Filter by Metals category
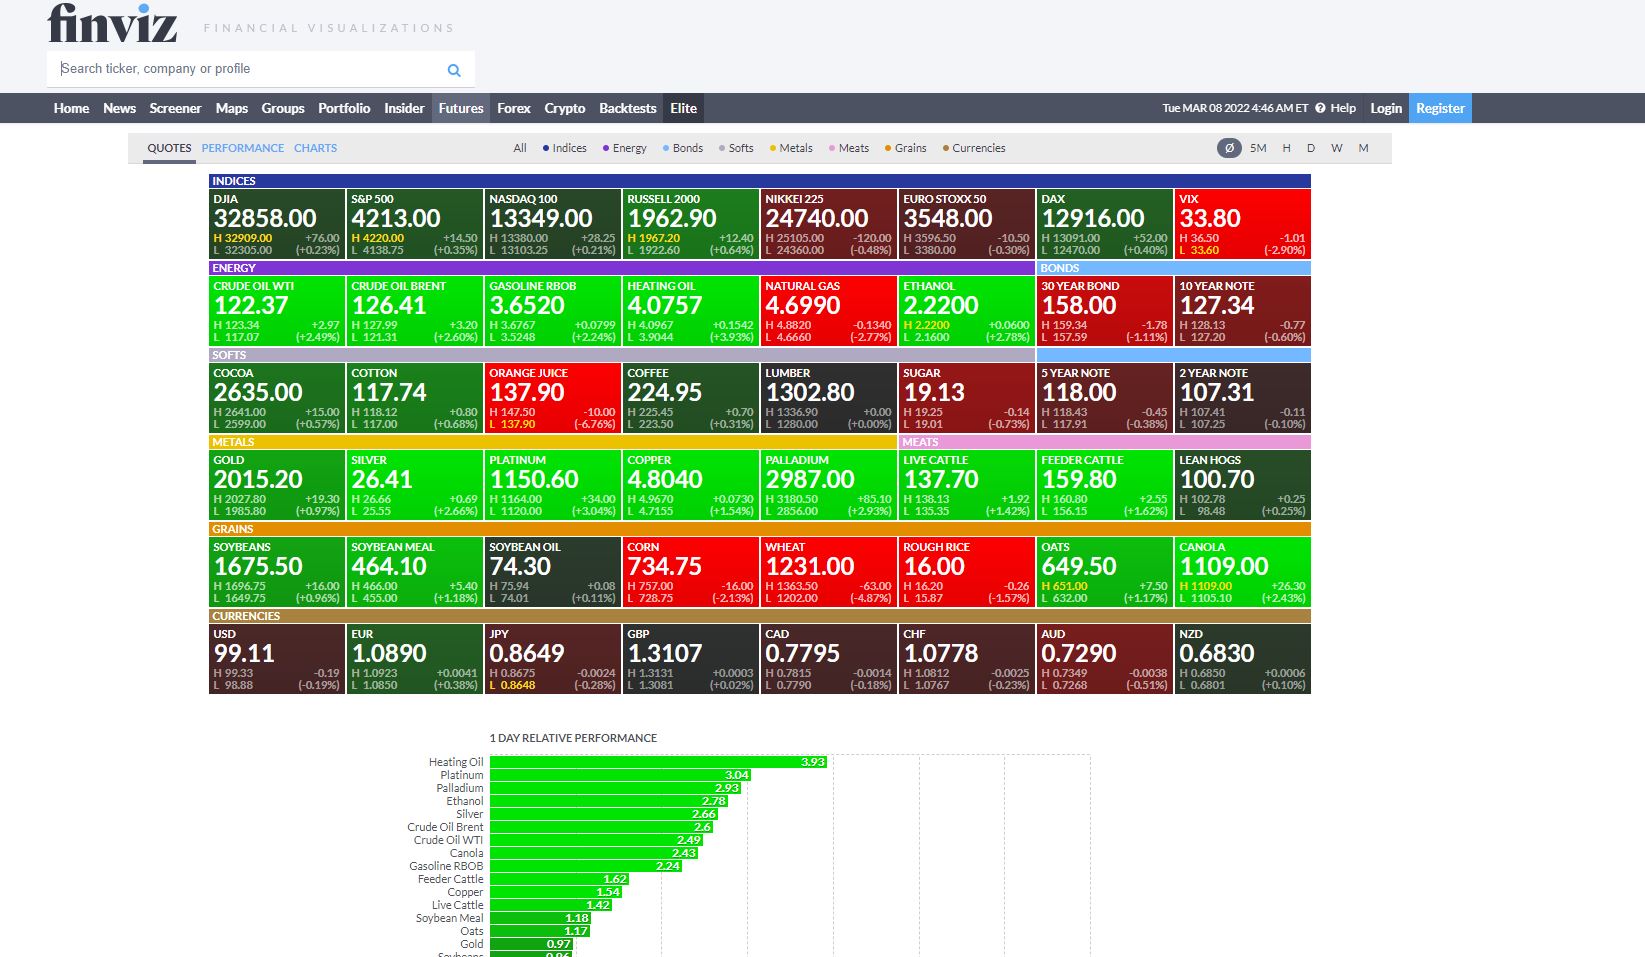This screenshot has width=1645, height=957. [791, 148]
